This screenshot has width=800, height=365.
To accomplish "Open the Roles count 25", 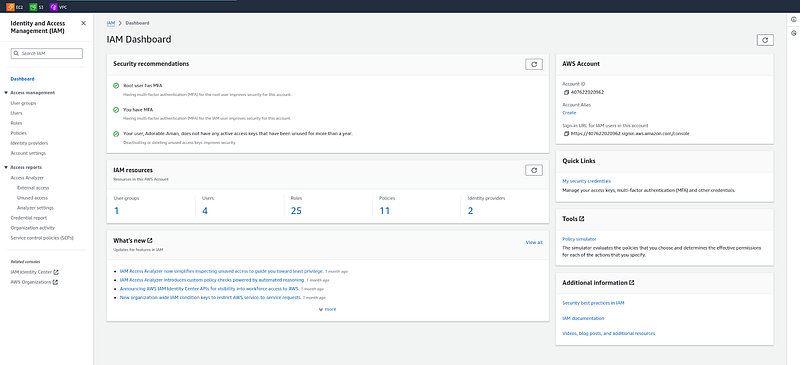I will click(296, 210).
